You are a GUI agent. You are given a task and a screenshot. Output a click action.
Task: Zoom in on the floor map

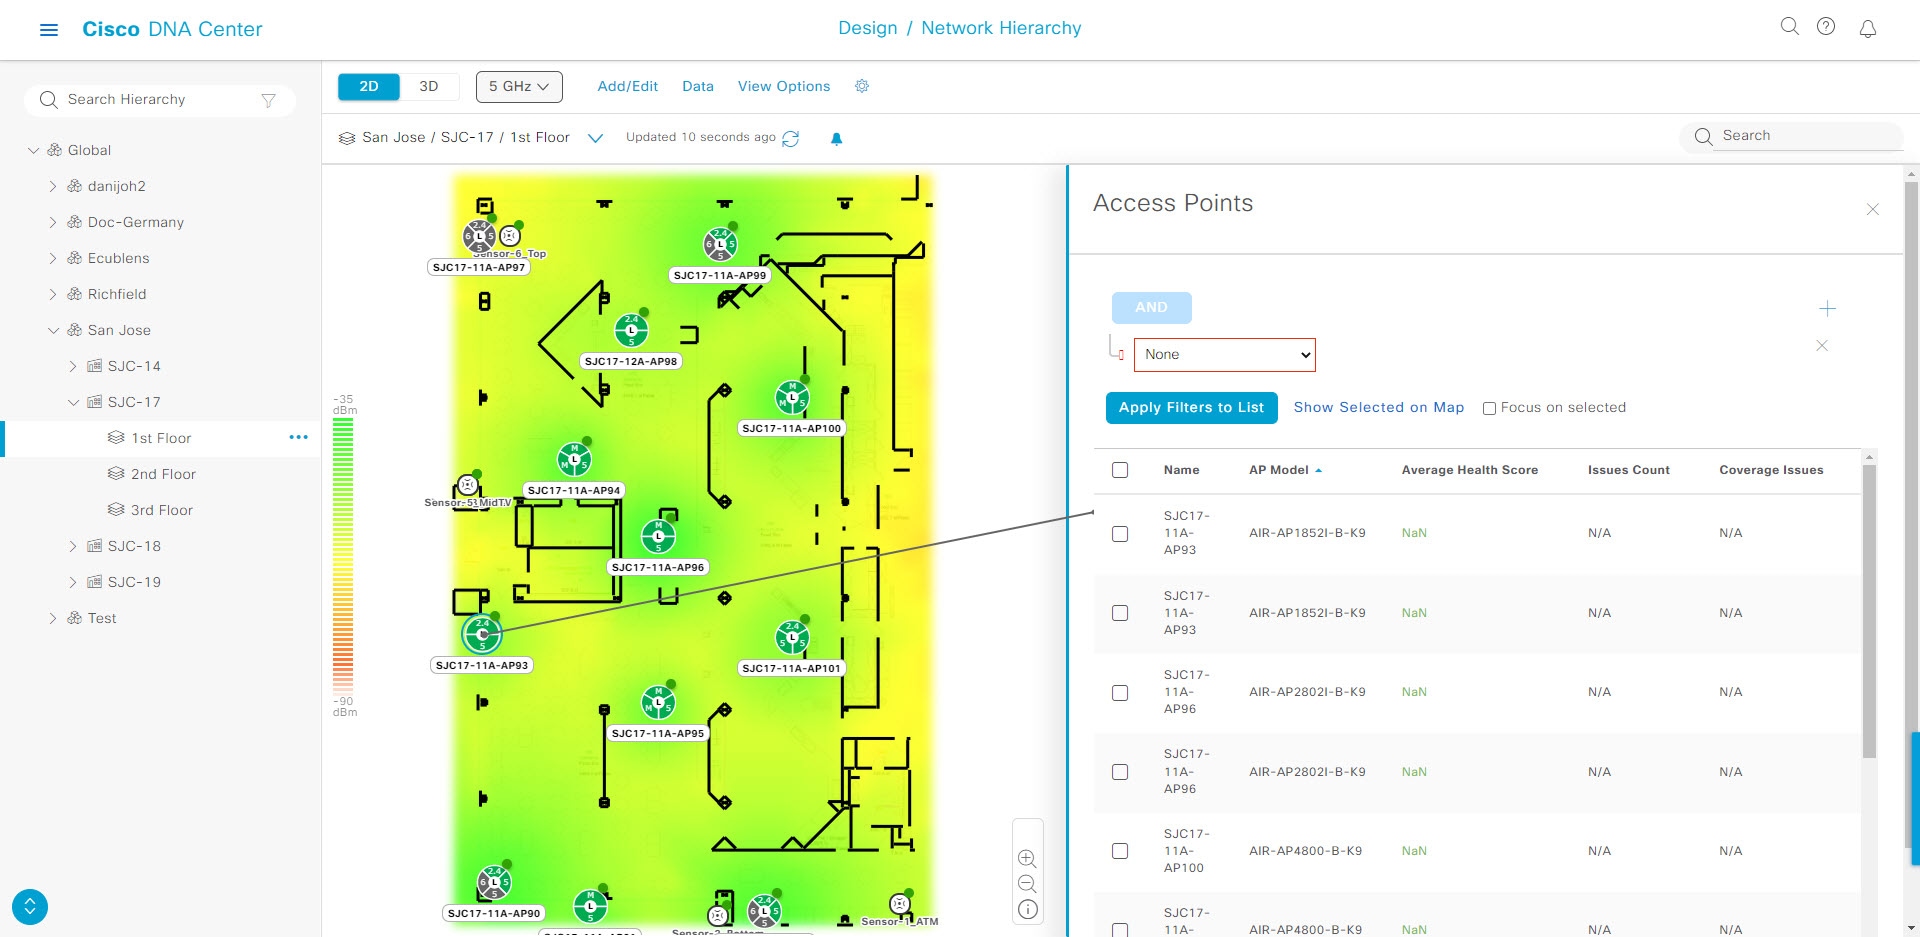pos(1027,859)
